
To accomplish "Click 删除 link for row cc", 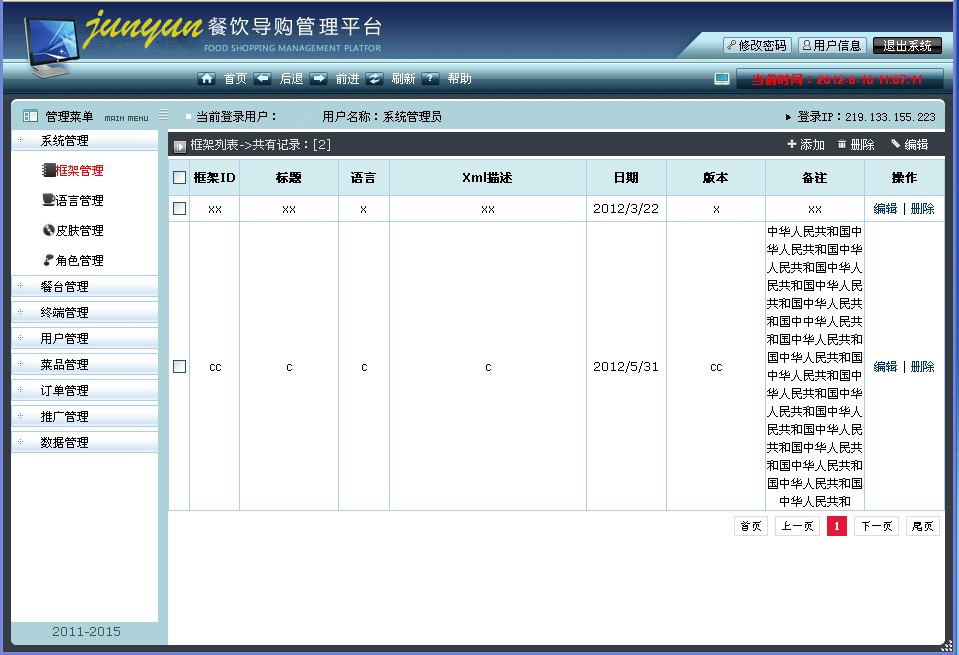I will point(922,366).
